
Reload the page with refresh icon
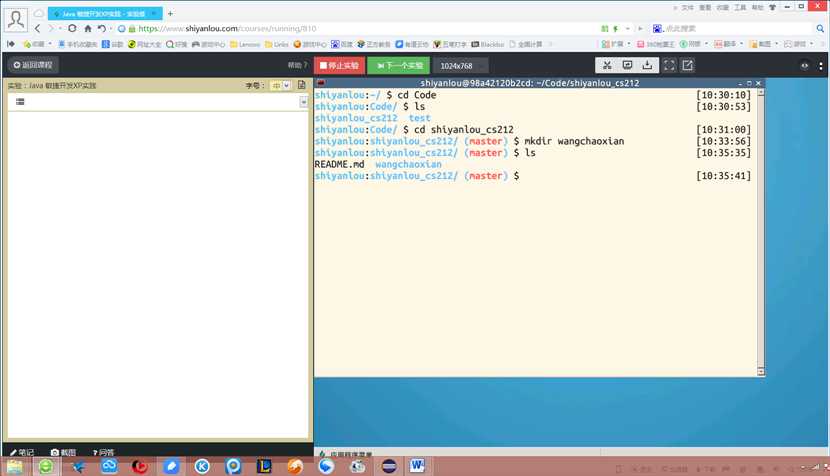pos(73,29)
